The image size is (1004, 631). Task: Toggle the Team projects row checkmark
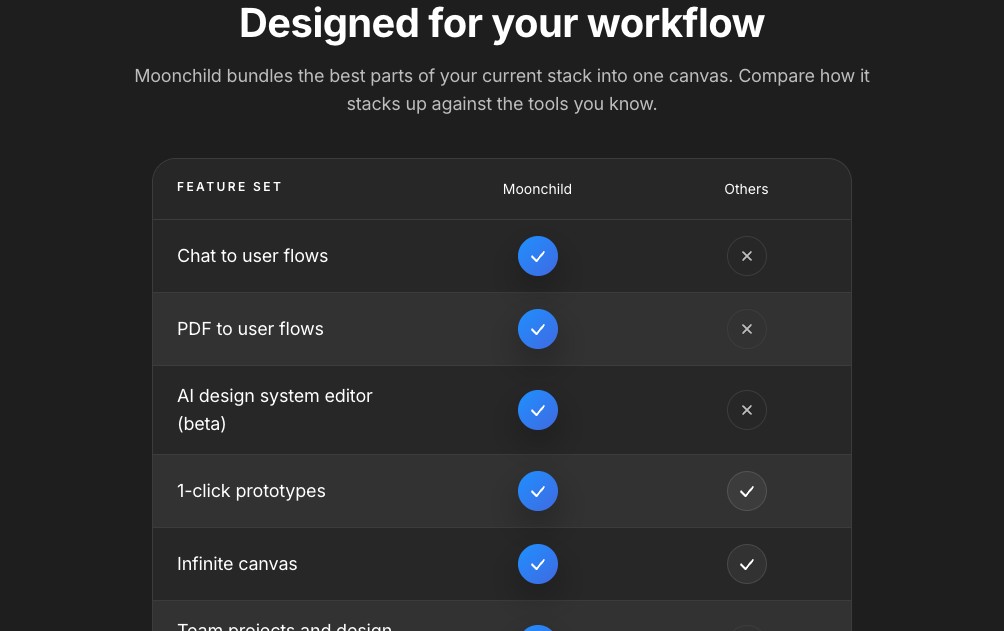538,627
